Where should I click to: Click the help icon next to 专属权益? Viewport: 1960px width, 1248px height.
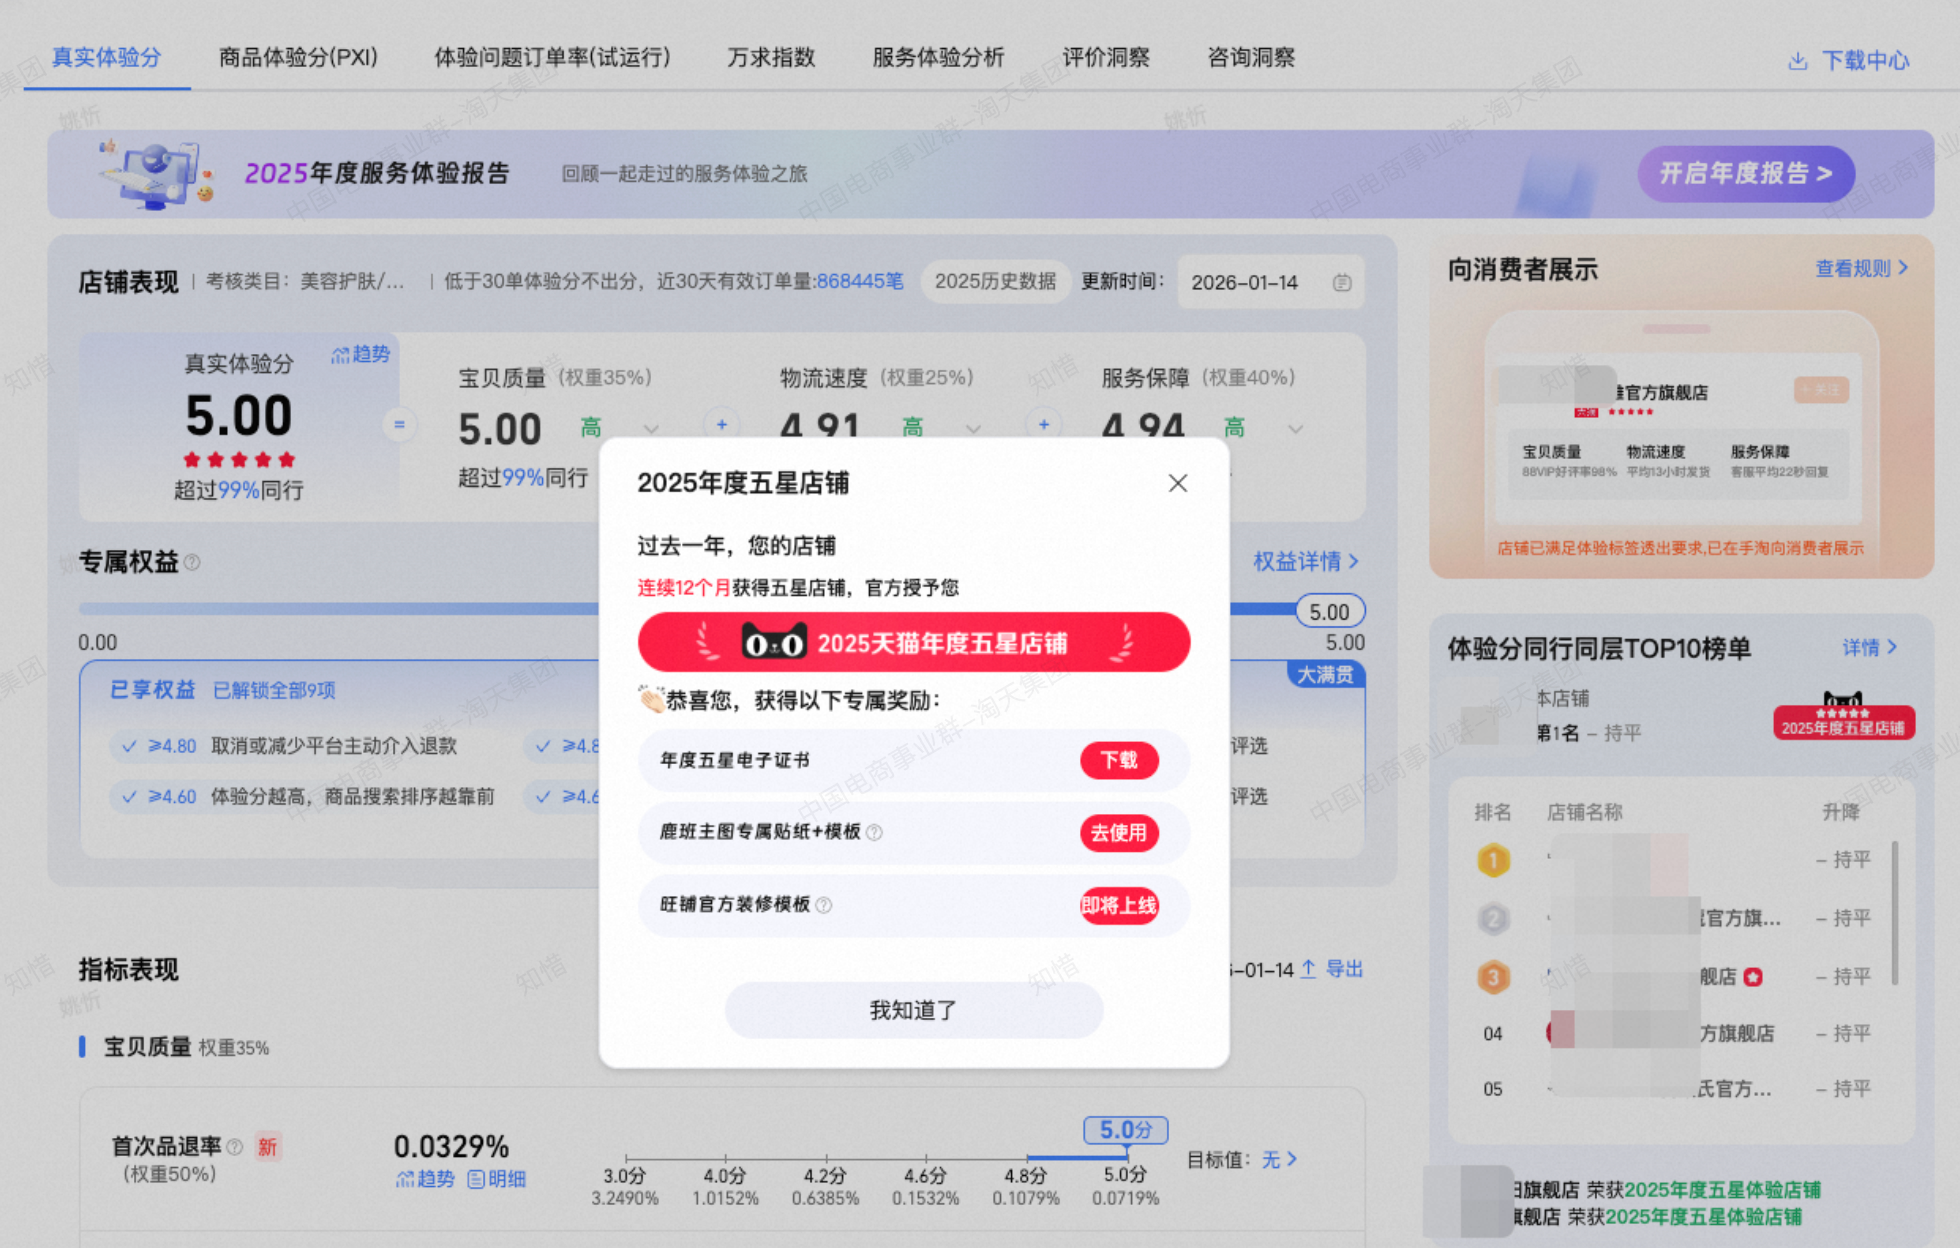(192, 563)
